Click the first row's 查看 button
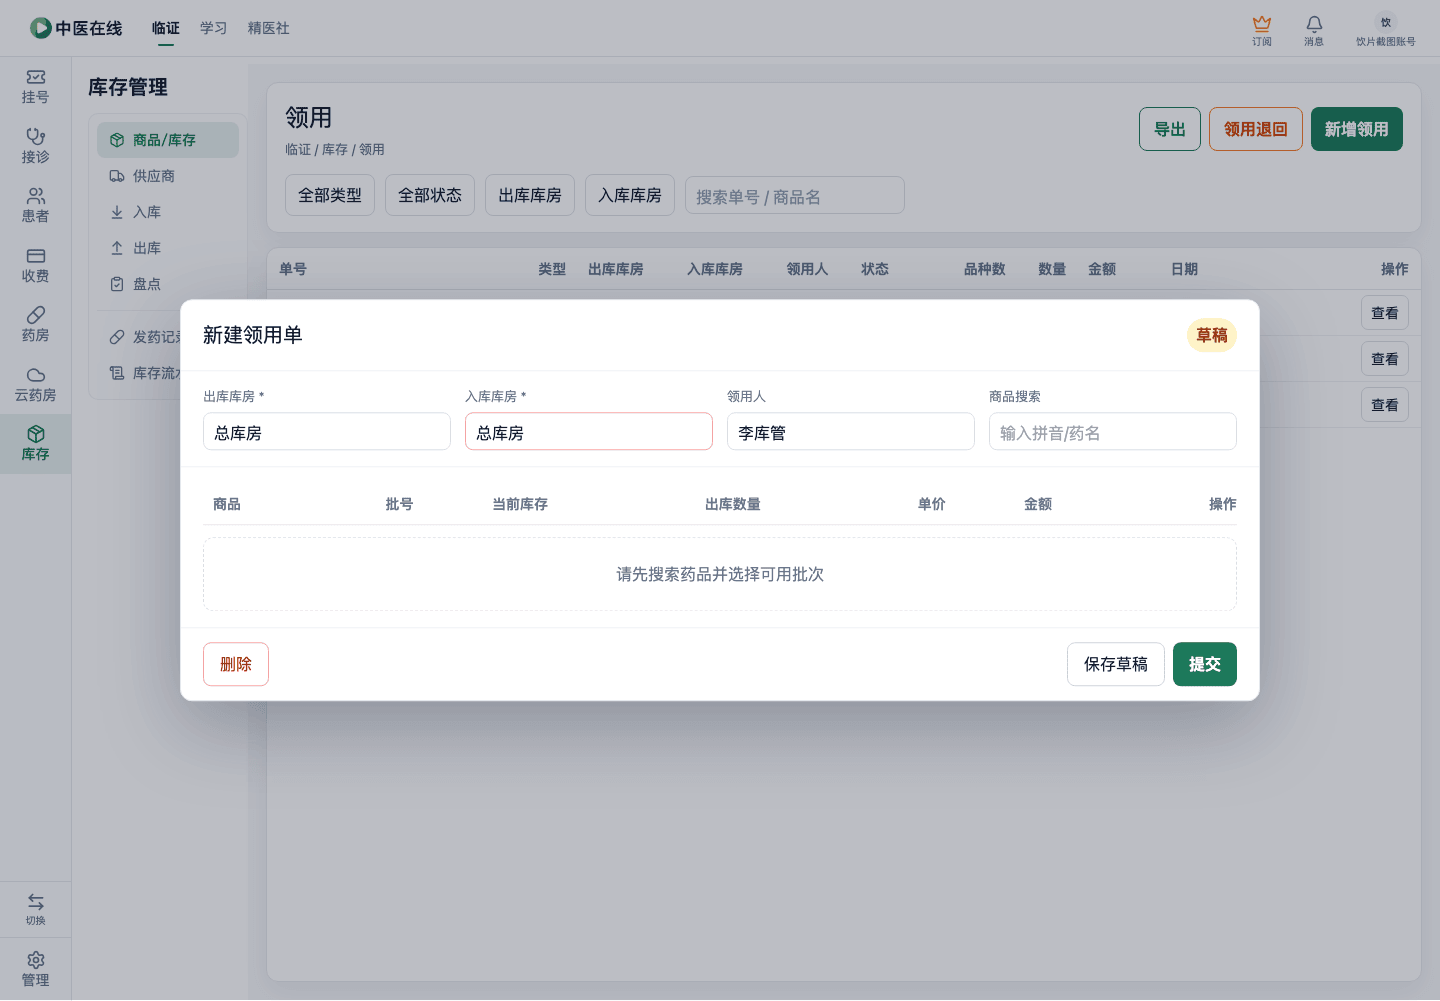The height and width of the screenshot is (1001, 1440). click(1385, 313)
